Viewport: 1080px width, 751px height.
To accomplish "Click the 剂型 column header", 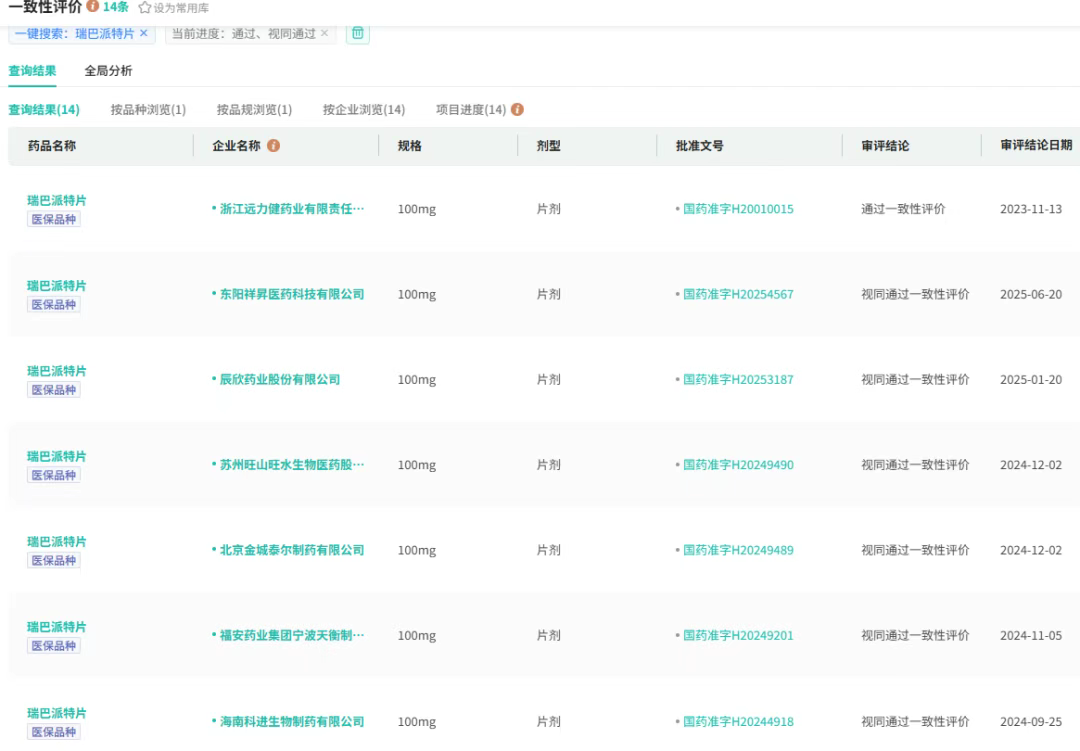I will pos(548,145).
